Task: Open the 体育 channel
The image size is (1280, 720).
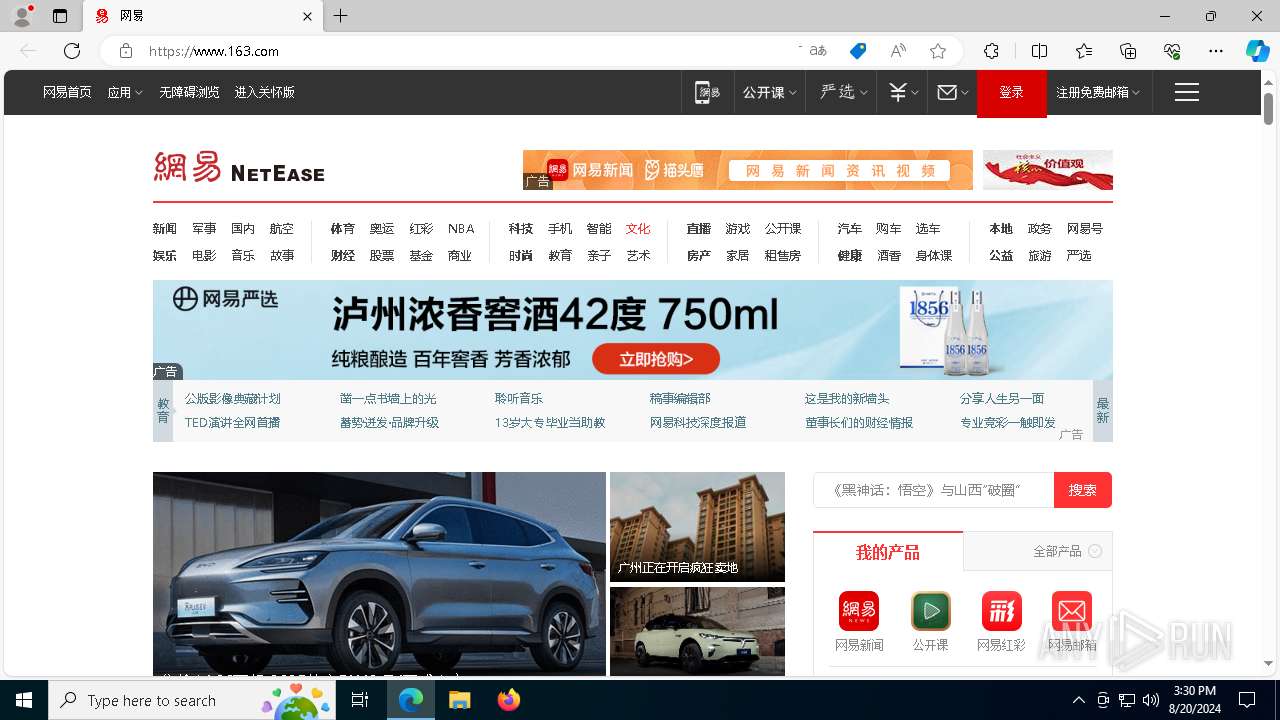Action: [x=342, y=229]
